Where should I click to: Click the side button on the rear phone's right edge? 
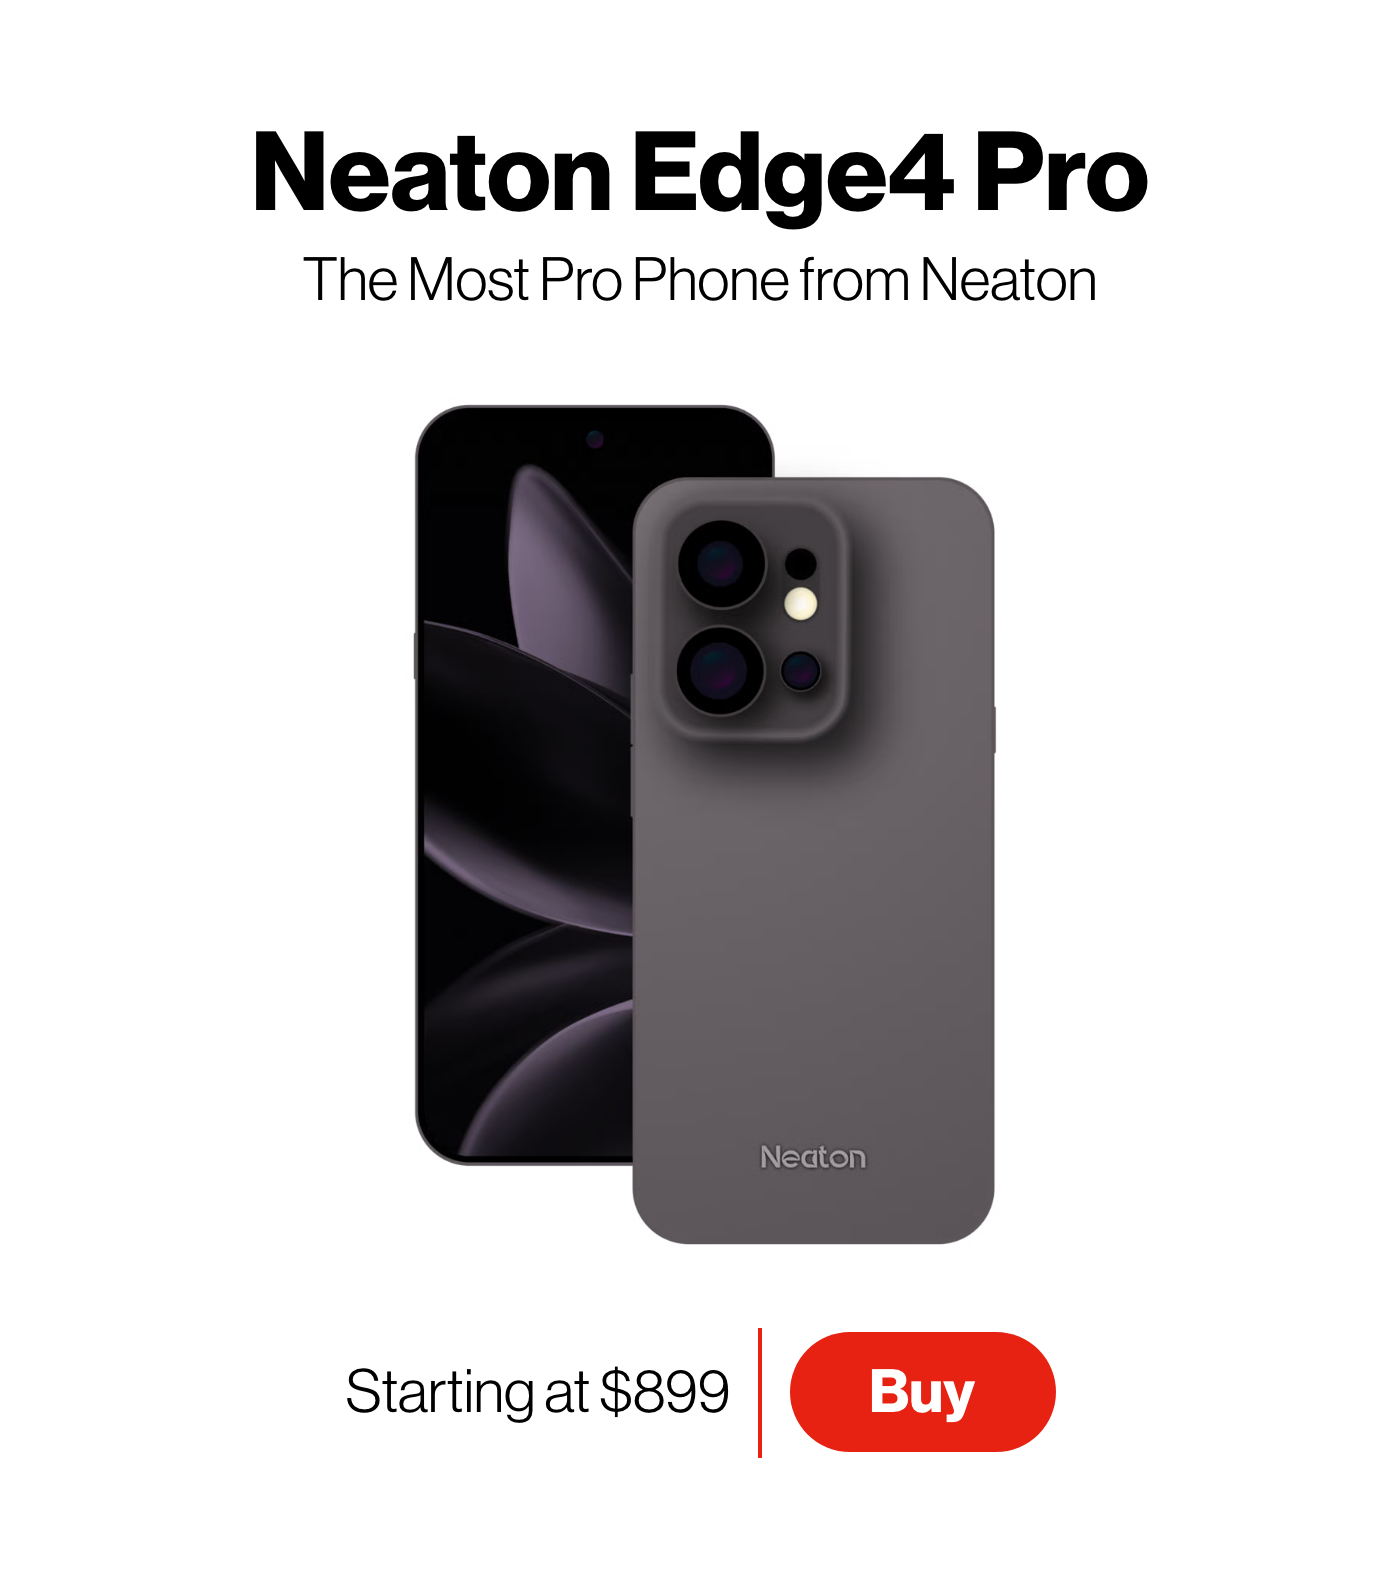[994, 730]
